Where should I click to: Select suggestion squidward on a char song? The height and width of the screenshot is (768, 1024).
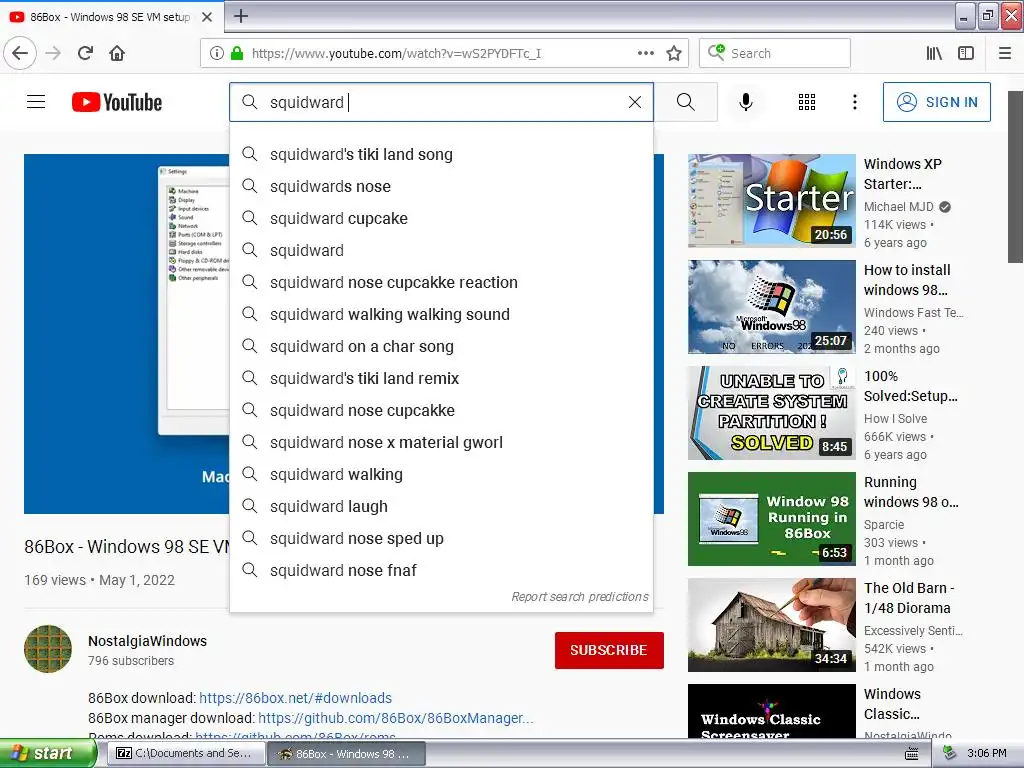tap(441, 346)
